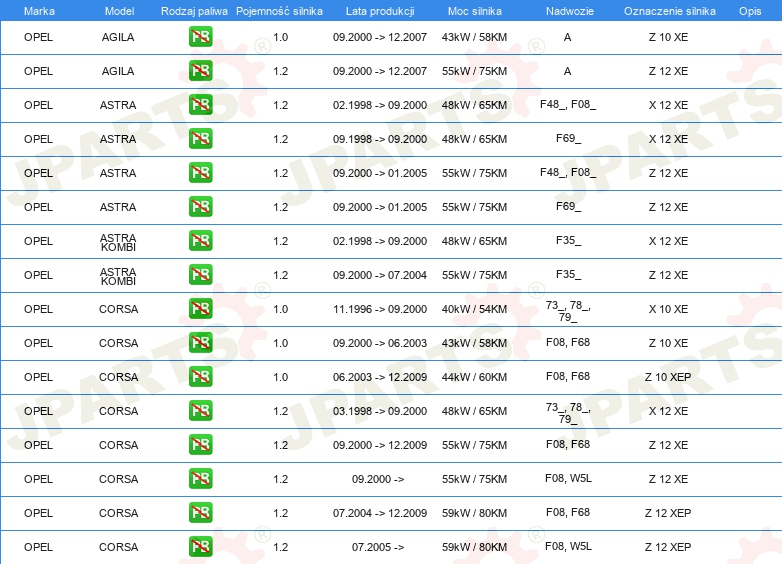The image size is (782, 564).
Task: Select date range 09.2000 -> 07.2004
Action: point(380,275)
